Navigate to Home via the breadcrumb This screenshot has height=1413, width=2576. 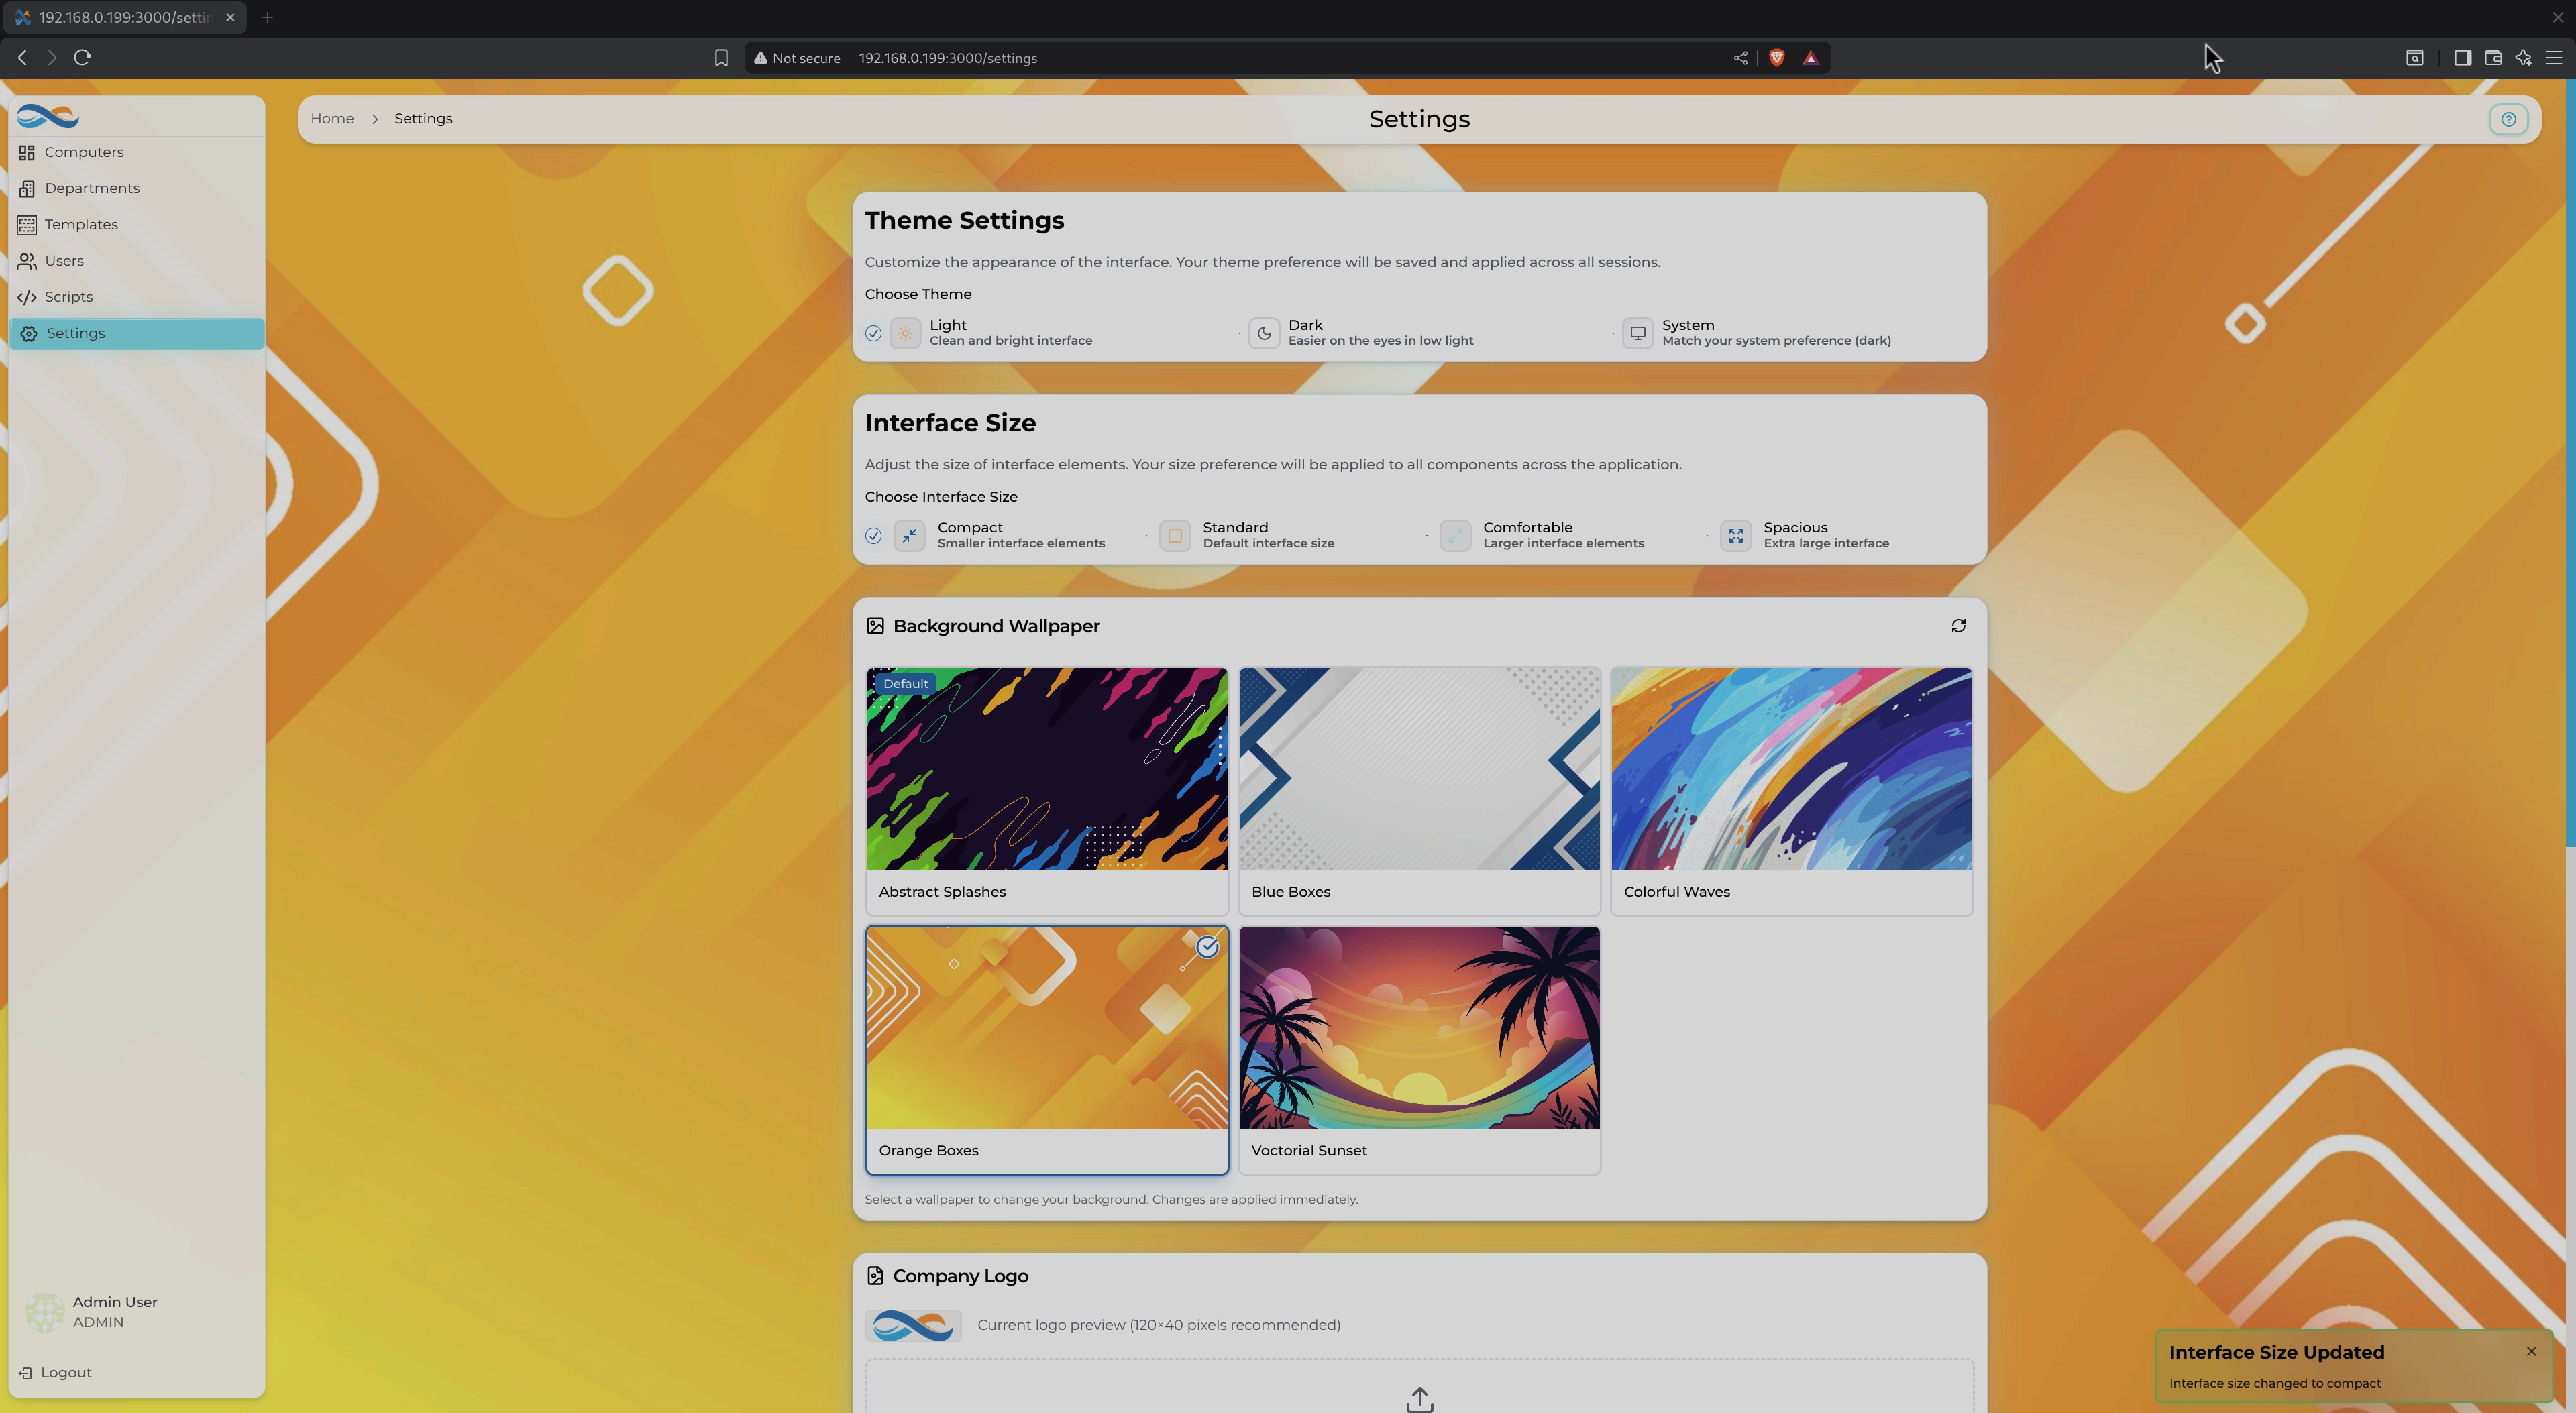[x=333, y=118]
